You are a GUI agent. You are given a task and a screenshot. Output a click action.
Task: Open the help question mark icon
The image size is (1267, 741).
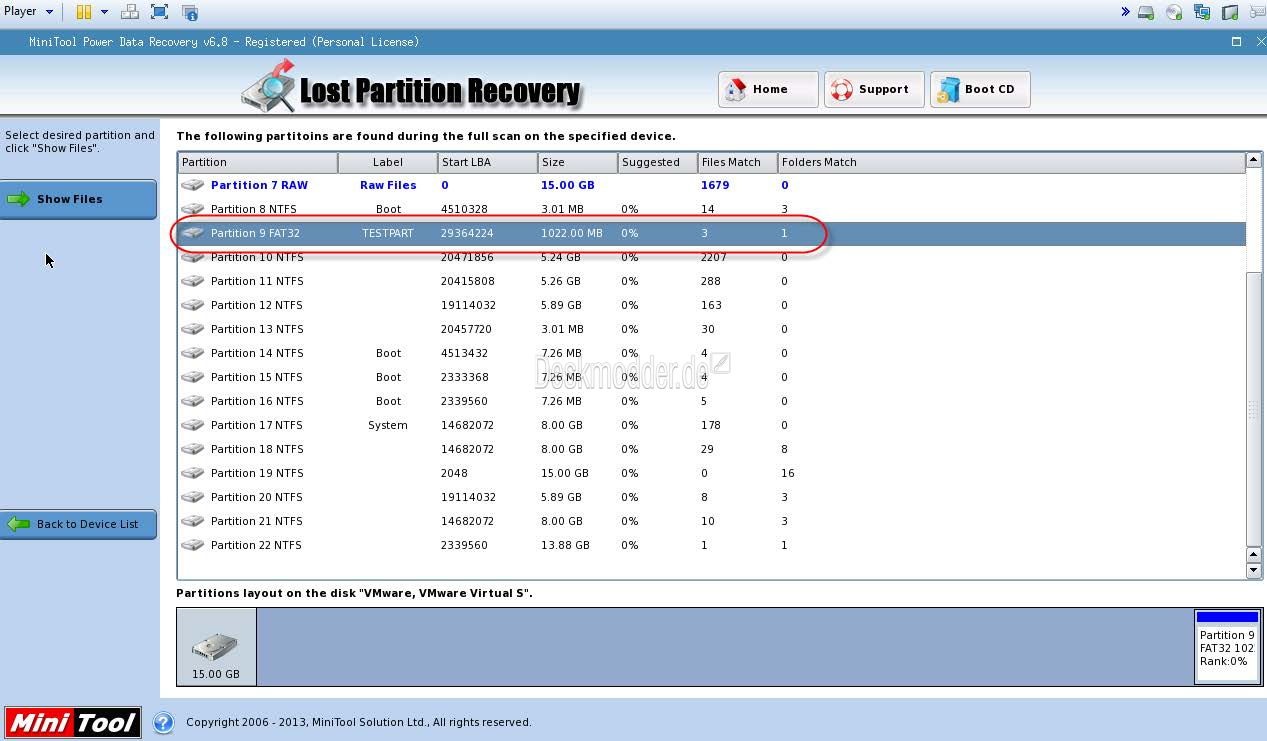point(163,722)
